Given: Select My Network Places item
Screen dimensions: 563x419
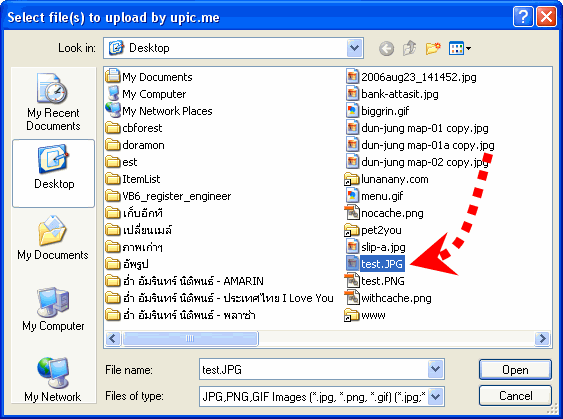Looking at the screenshot, I should click(159, 111).
